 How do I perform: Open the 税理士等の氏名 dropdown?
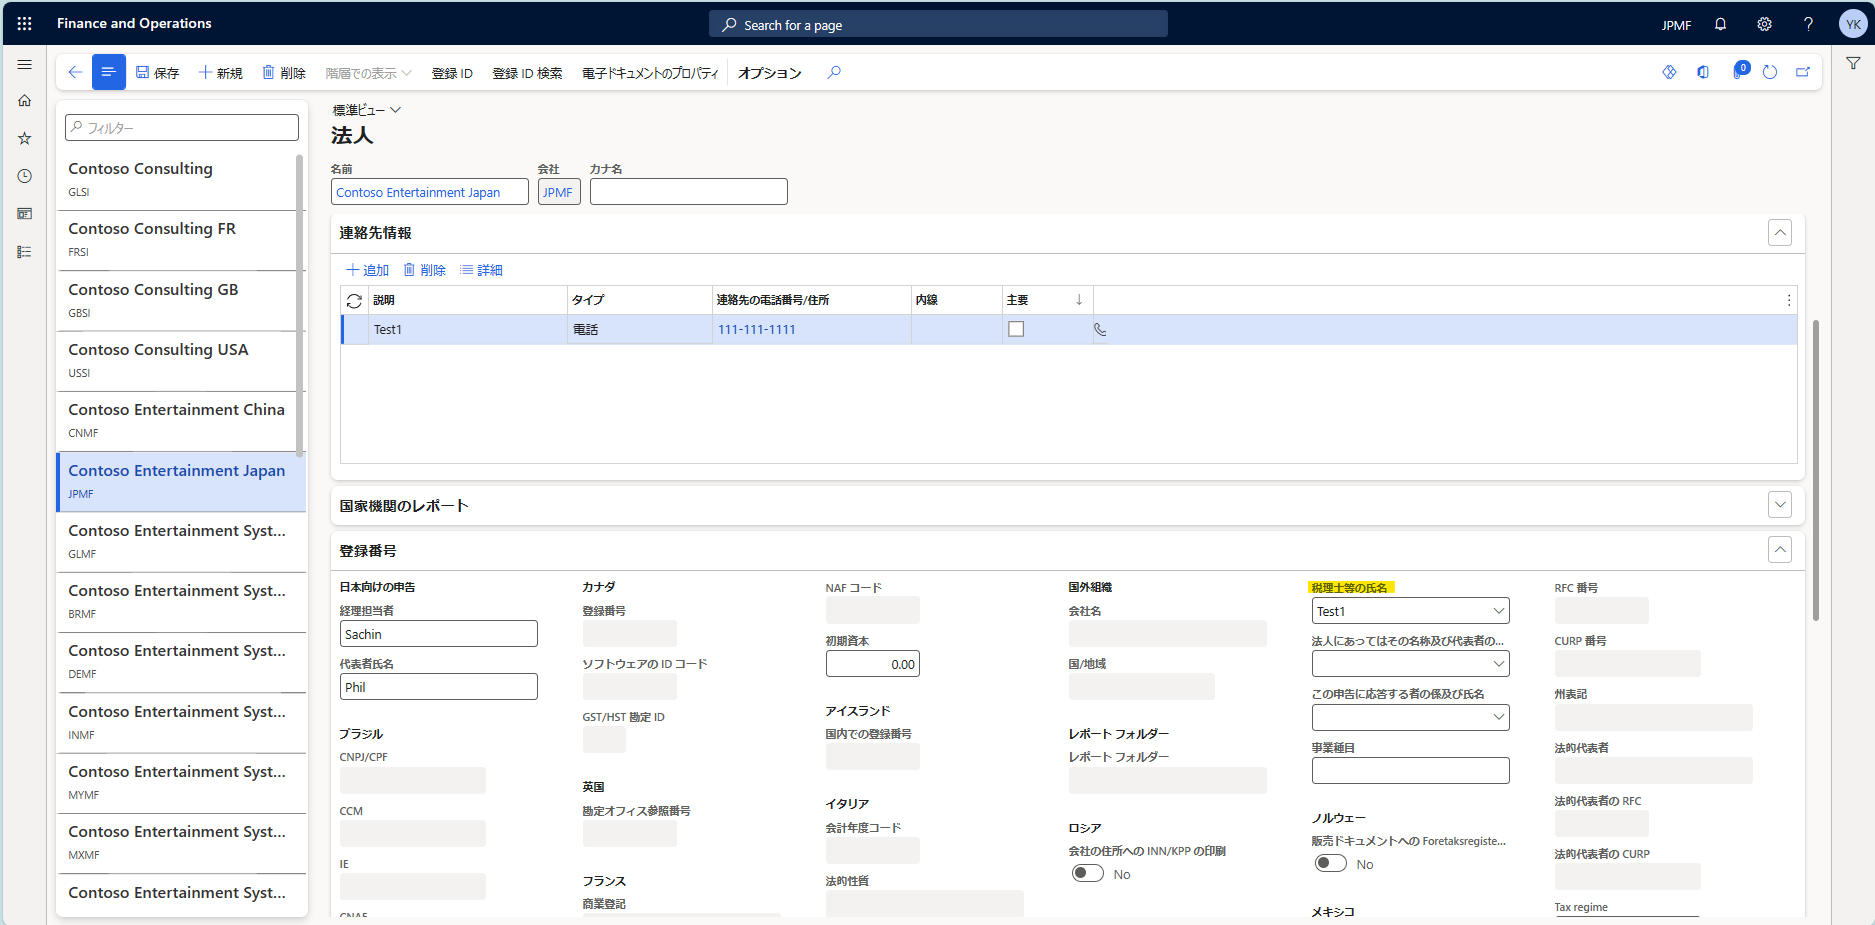[x=1498, y=611]
